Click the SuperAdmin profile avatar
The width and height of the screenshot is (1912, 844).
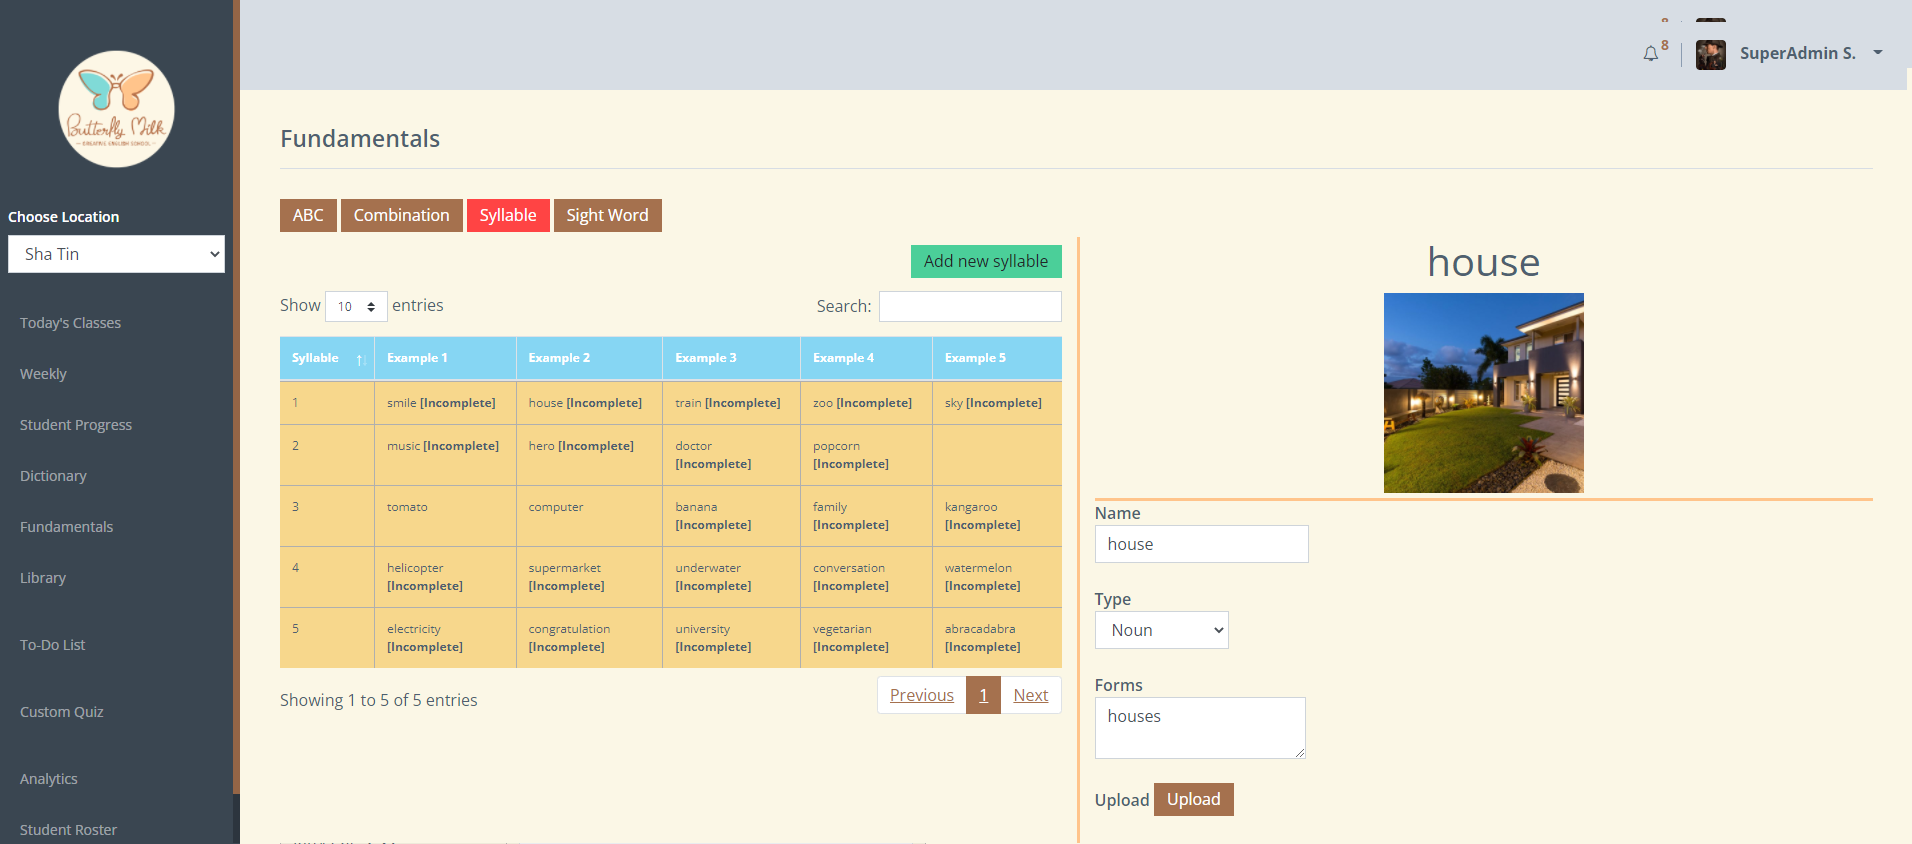(x=1710, y=54)
